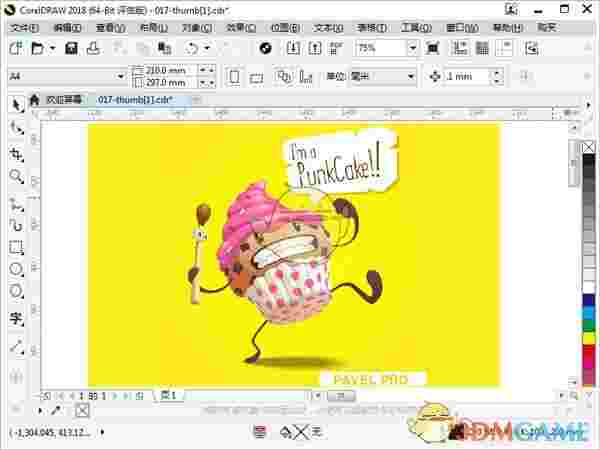Click the Import icon with down arrow
600x450 pixels.
pyautogui.click(x=293, y=48)
